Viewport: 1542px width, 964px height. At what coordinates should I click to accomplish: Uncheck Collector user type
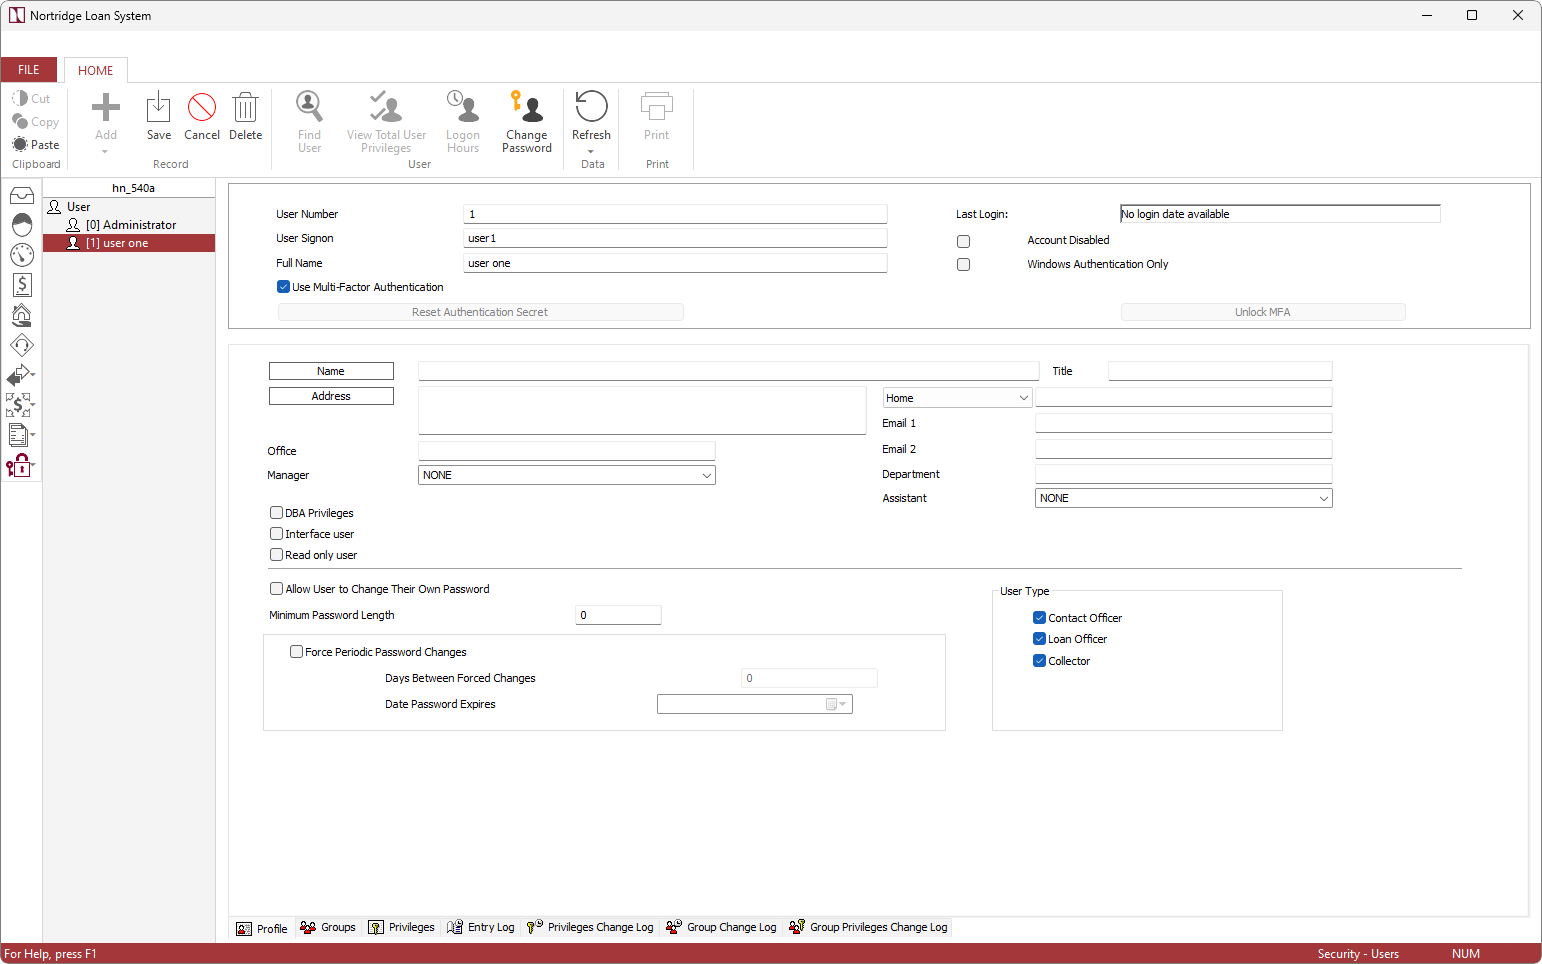1039,661
